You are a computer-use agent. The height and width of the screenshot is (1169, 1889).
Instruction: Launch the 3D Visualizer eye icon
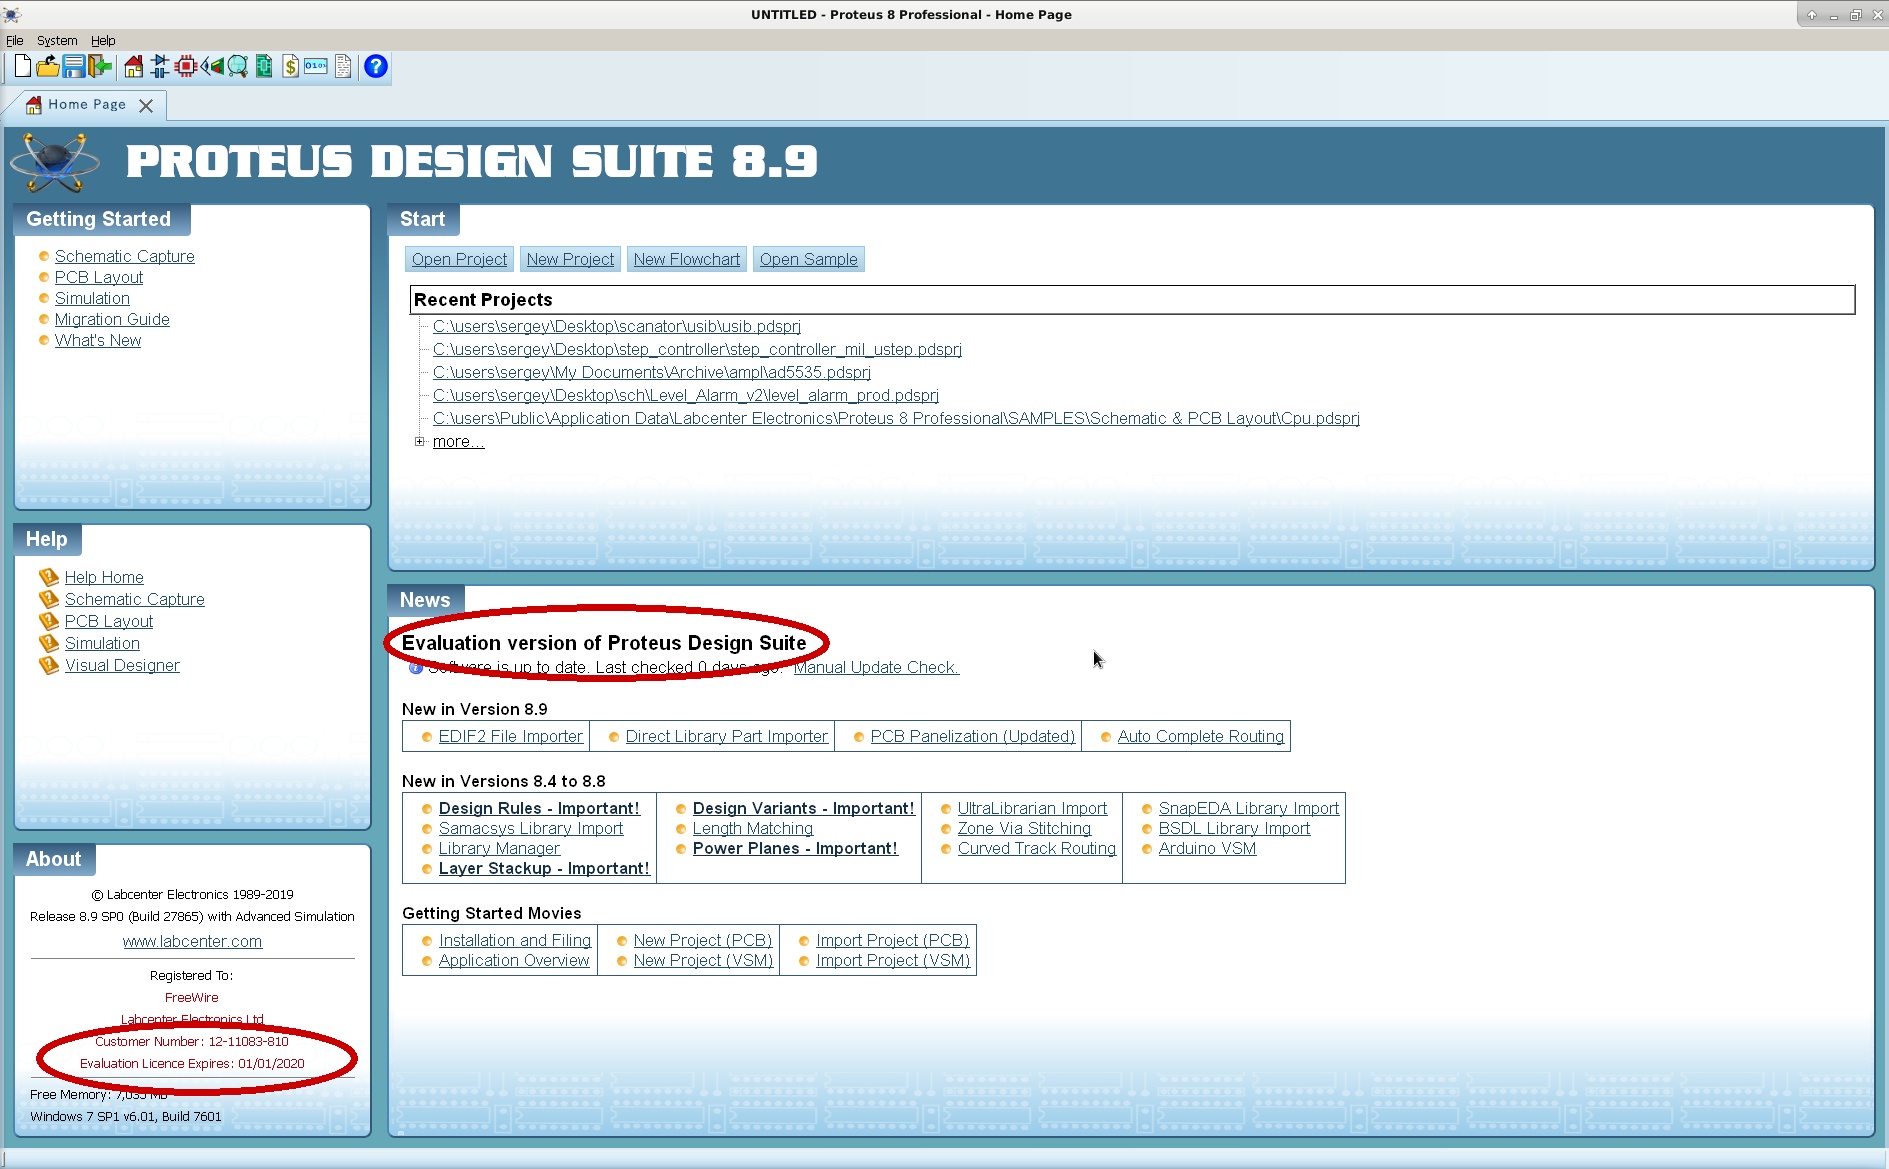point(212,66)
